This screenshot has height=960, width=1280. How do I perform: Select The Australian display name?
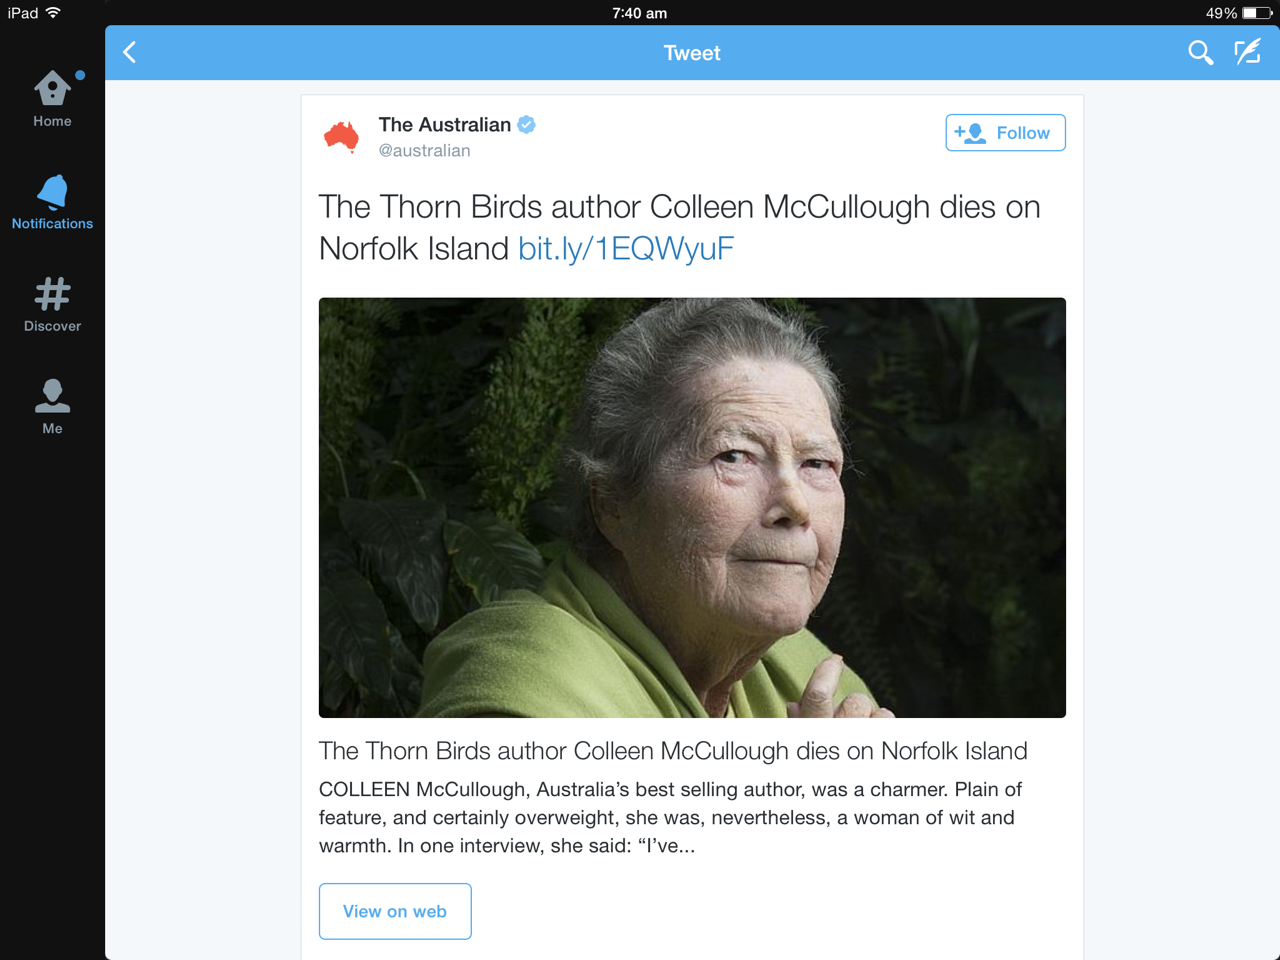[x=444, y=125]
